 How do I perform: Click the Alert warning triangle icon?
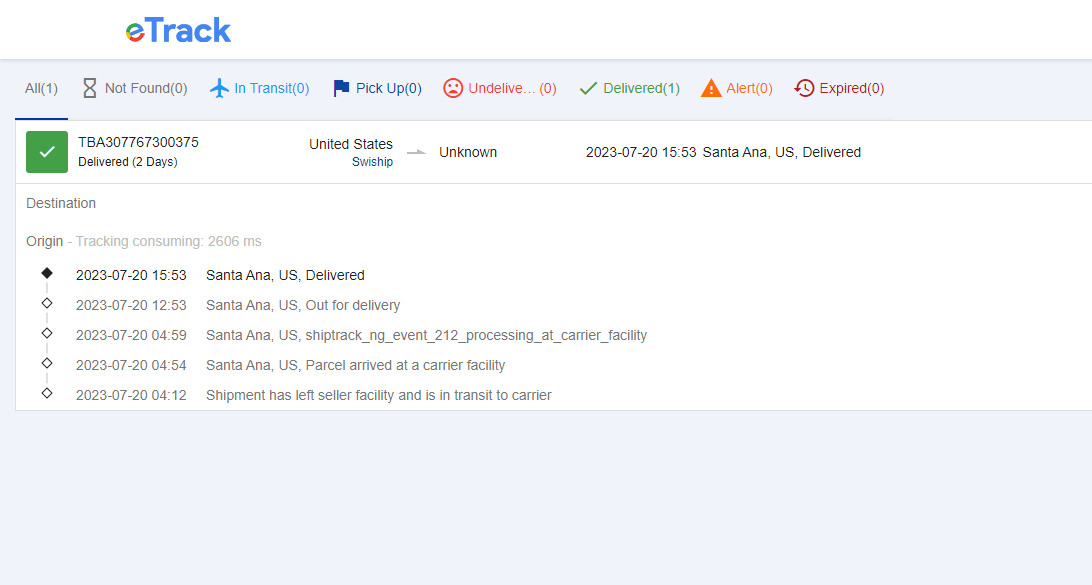tap(711, 88)
